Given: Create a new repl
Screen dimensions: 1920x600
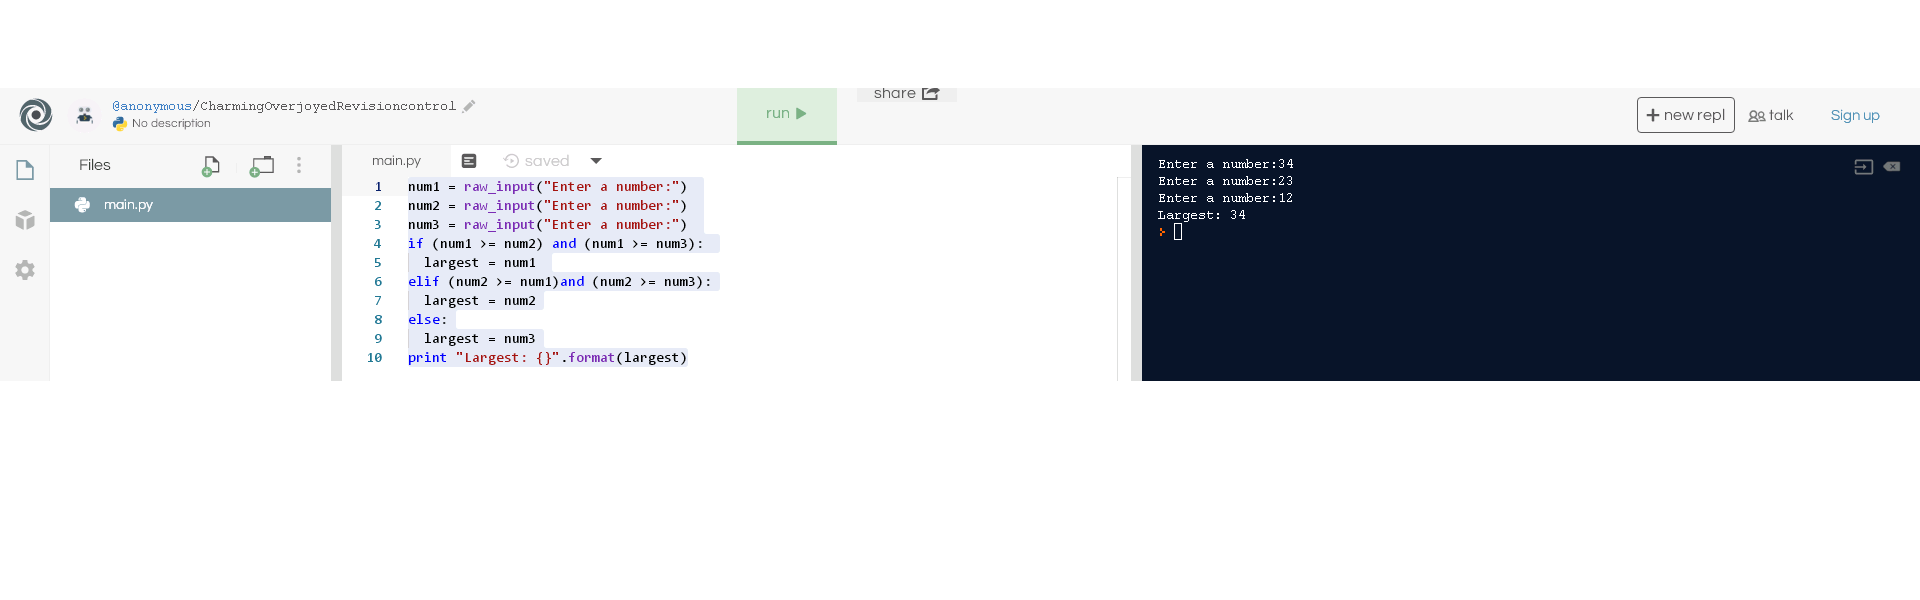Looking at the screenshot, I should tap(1685, 115).
